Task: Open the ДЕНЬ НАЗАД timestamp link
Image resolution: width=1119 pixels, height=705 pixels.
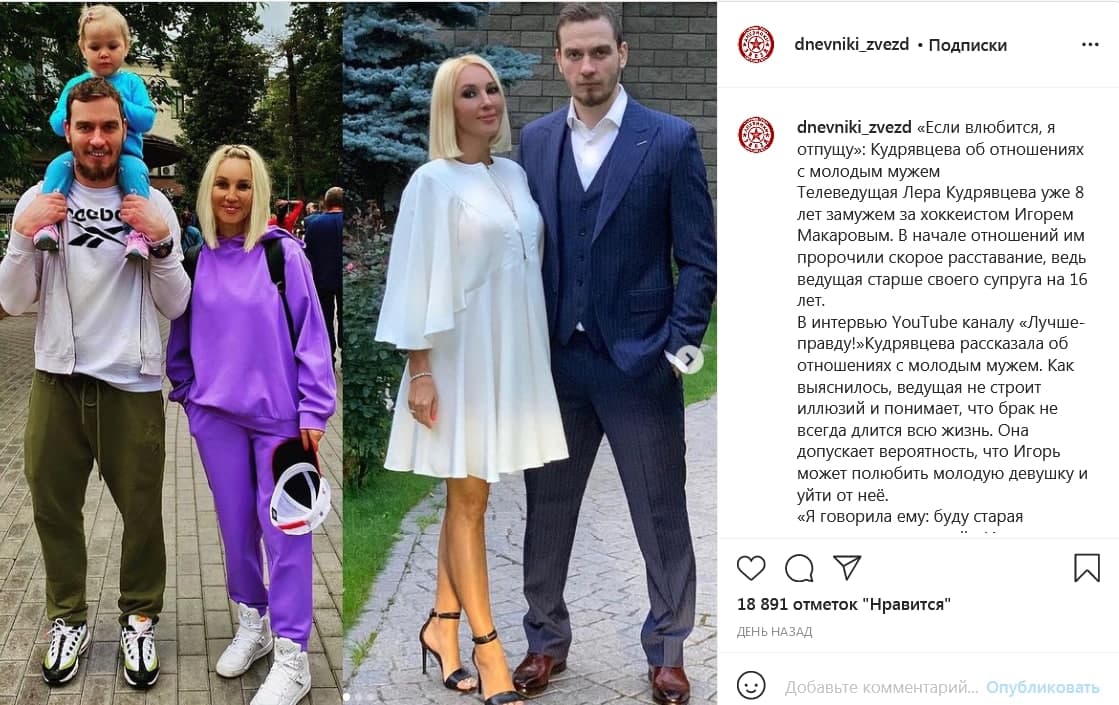Action: 774,632
